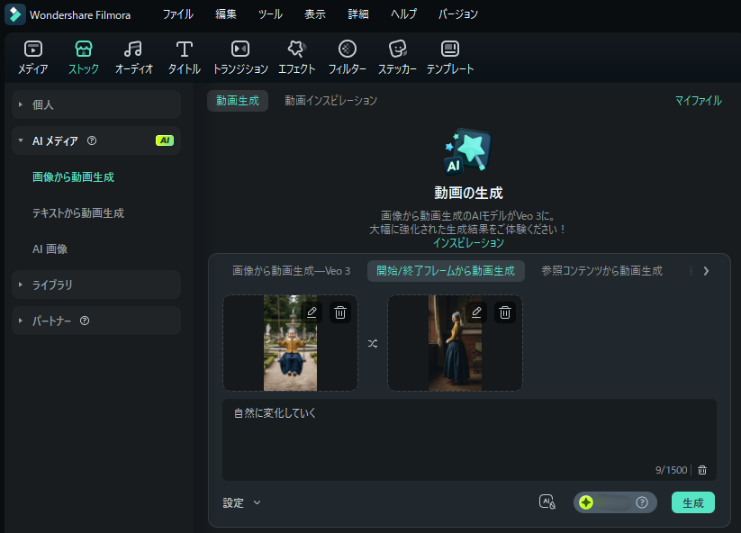The image size is (741, 533).
Task: Switch to the 動画インスピレーション tab
Action: (330, 101)
